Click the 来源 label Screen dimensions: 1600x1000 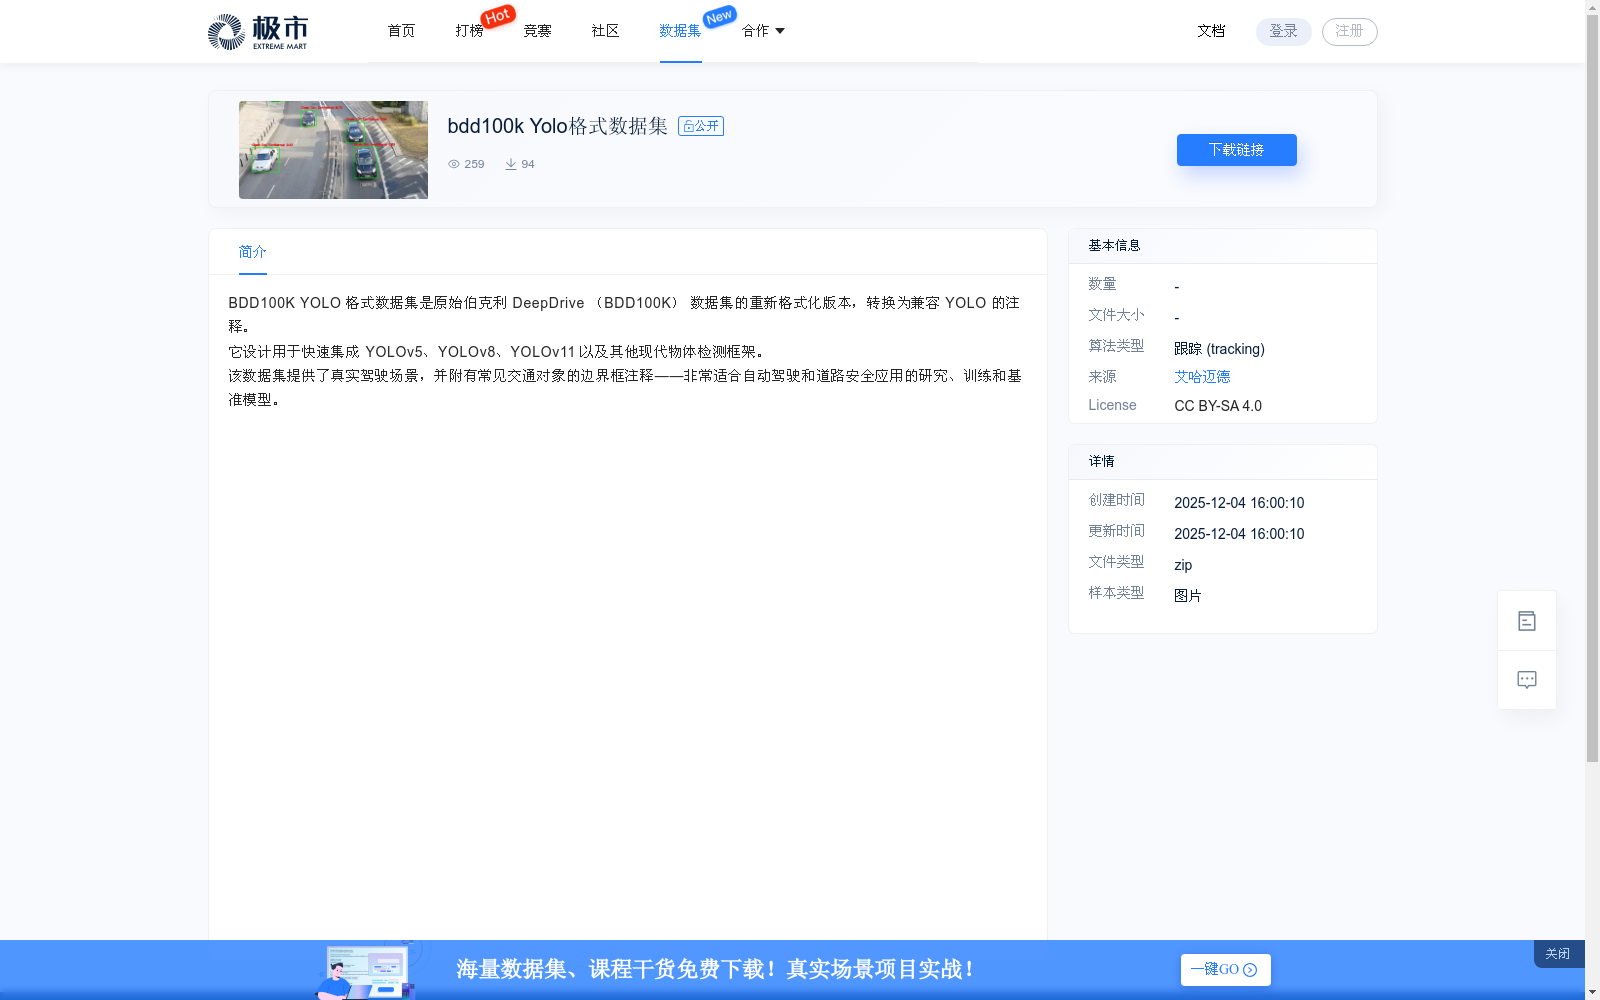[1102, 377]
